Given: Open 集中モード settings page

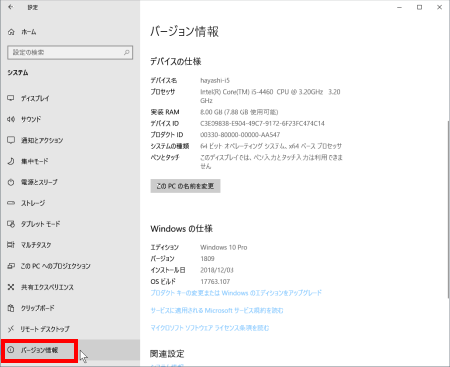Looking at the screenshot, I should pyautogui.click(x=70, y=161).
